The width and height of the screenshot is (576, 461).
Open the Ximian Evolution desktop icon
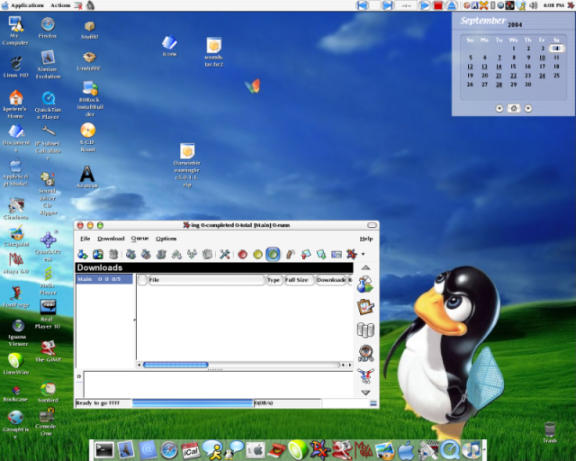coord(48,65)
